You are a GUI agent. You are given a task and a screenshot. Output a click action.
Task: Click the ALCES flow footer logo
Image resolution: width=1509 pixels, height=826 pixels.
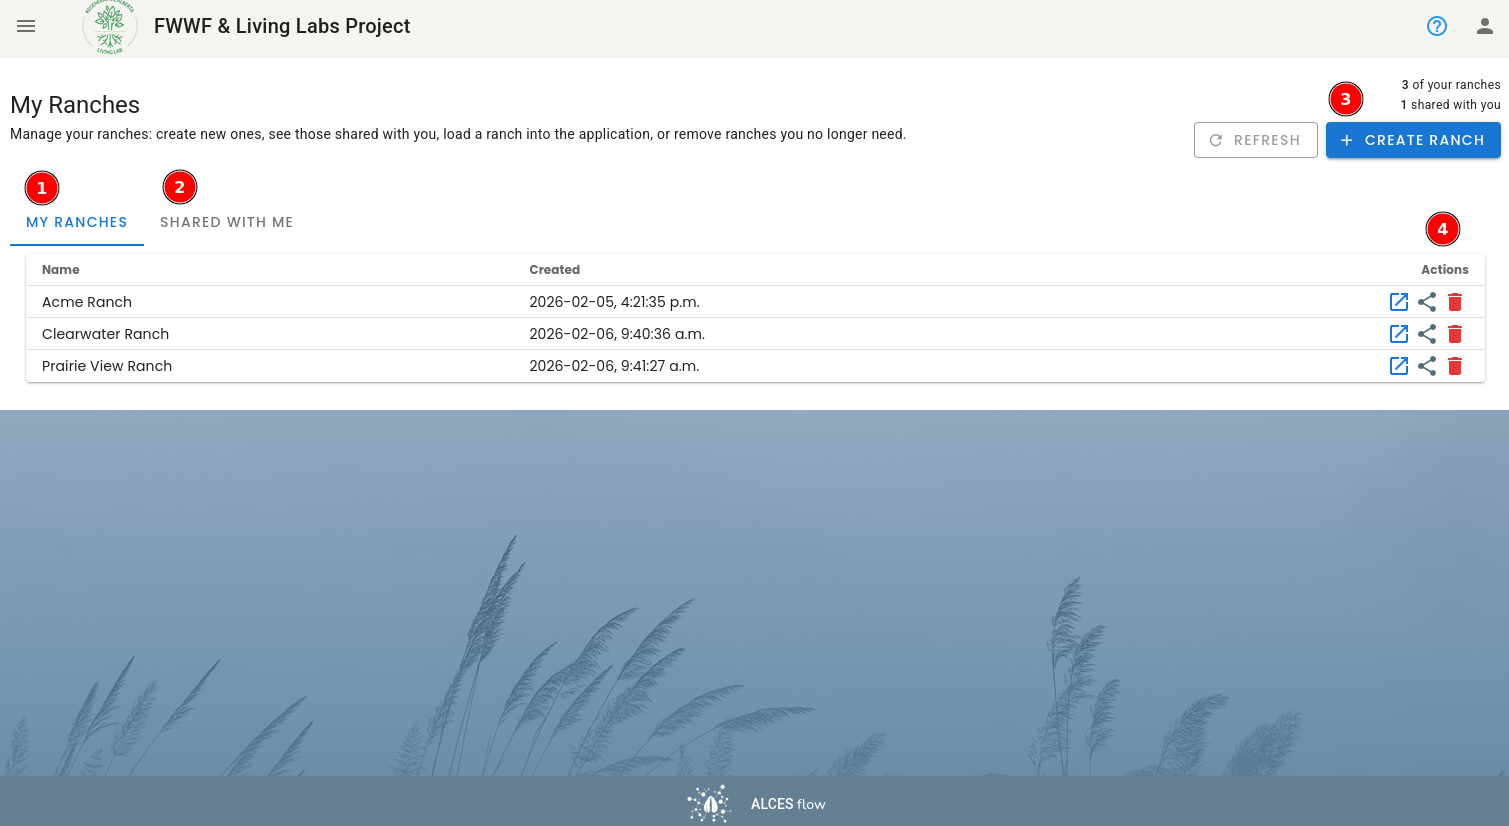click(756, 803)
